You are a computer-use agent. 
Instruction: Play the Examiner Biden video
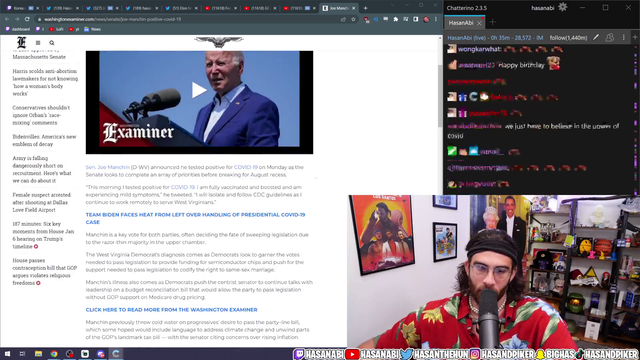[199, 90]
